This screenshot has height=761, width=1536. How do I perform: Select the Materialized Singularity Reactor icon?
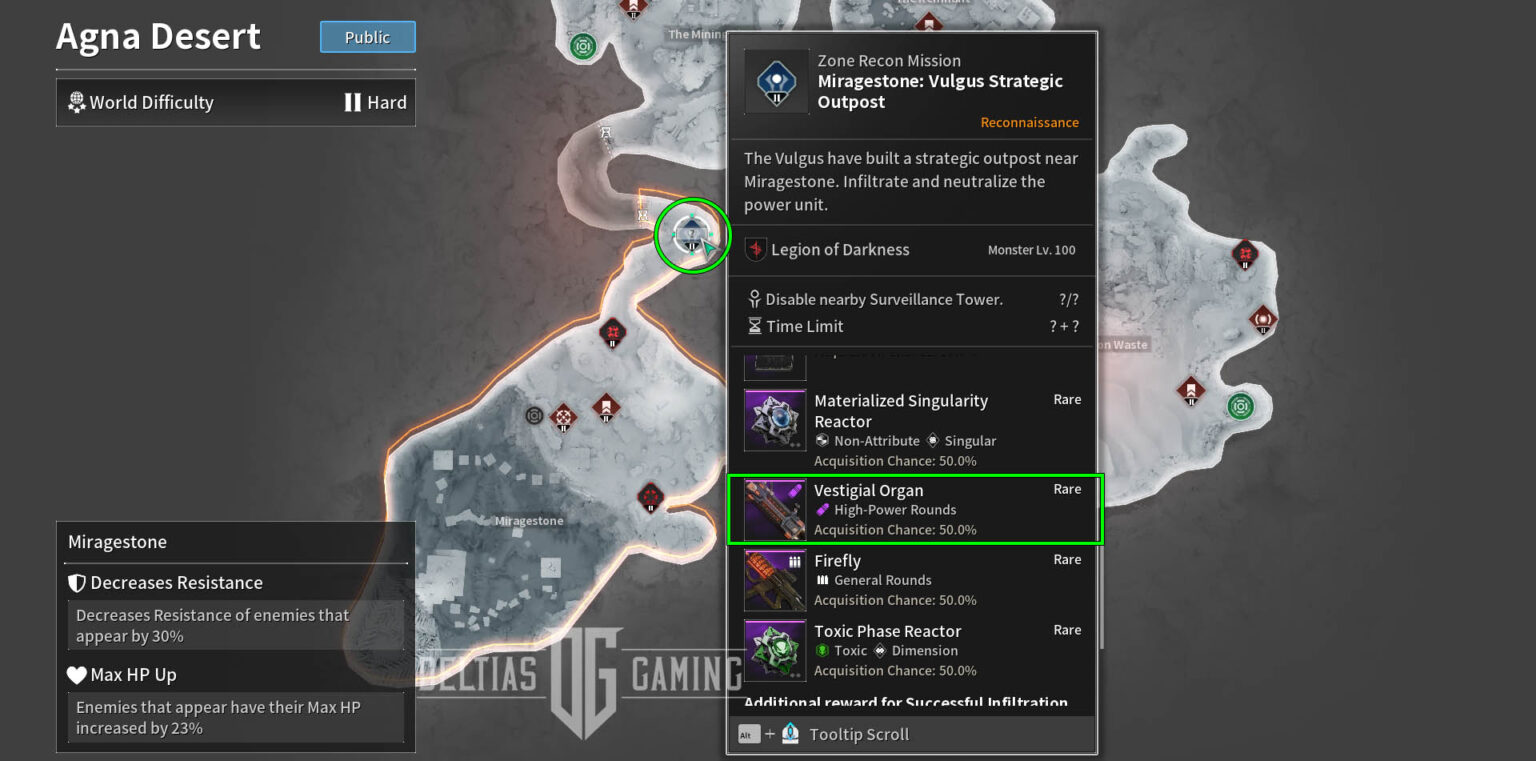click(x=775, y=420)
